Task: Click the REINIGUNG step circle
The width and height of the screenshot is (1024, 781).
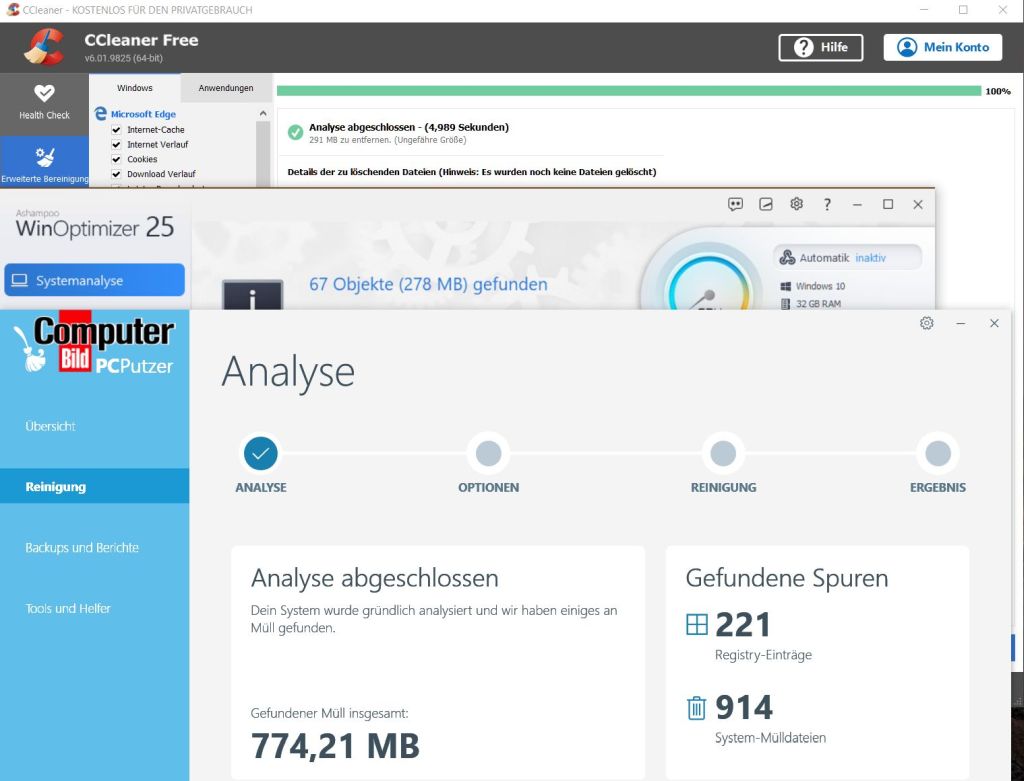Action: coord(723,453)
